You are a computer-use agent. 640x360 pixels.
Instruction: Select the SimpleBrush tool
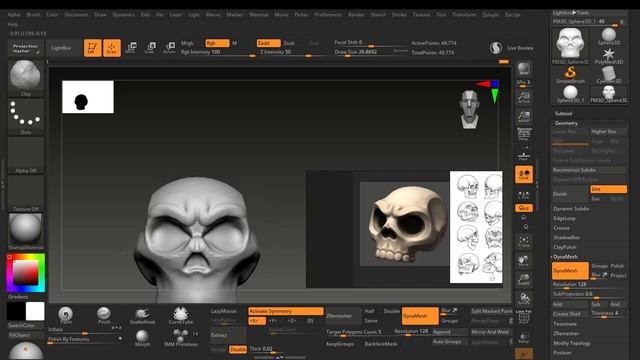[x=570, y=75]
